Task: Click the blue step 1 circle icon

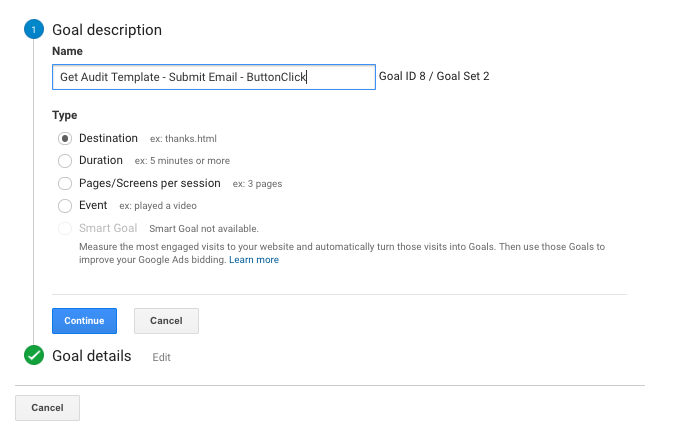Action: click(x=34, y=29)
